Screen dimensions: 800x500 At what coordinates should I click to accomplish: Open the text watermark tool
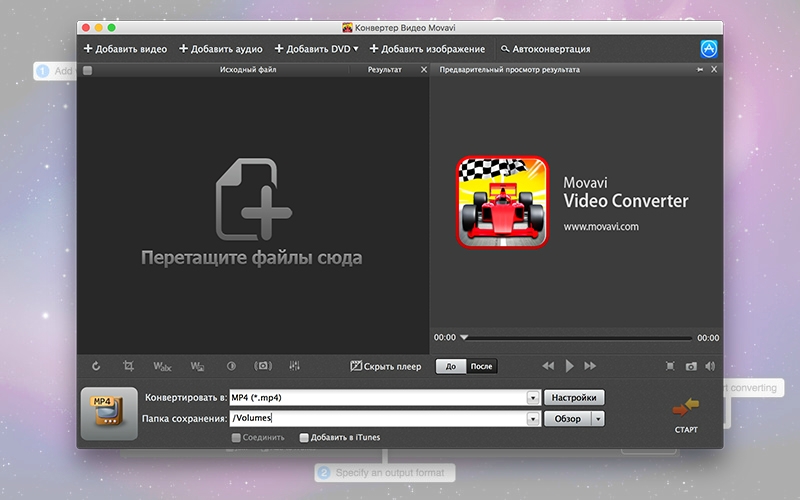[x=162, y=366]
